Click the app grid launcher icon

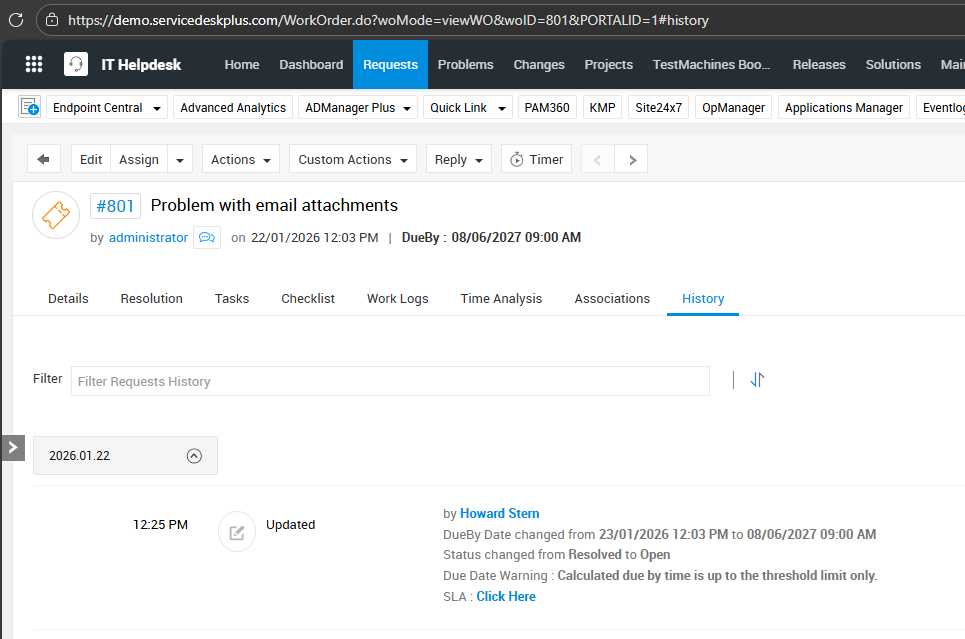[34, 65]
